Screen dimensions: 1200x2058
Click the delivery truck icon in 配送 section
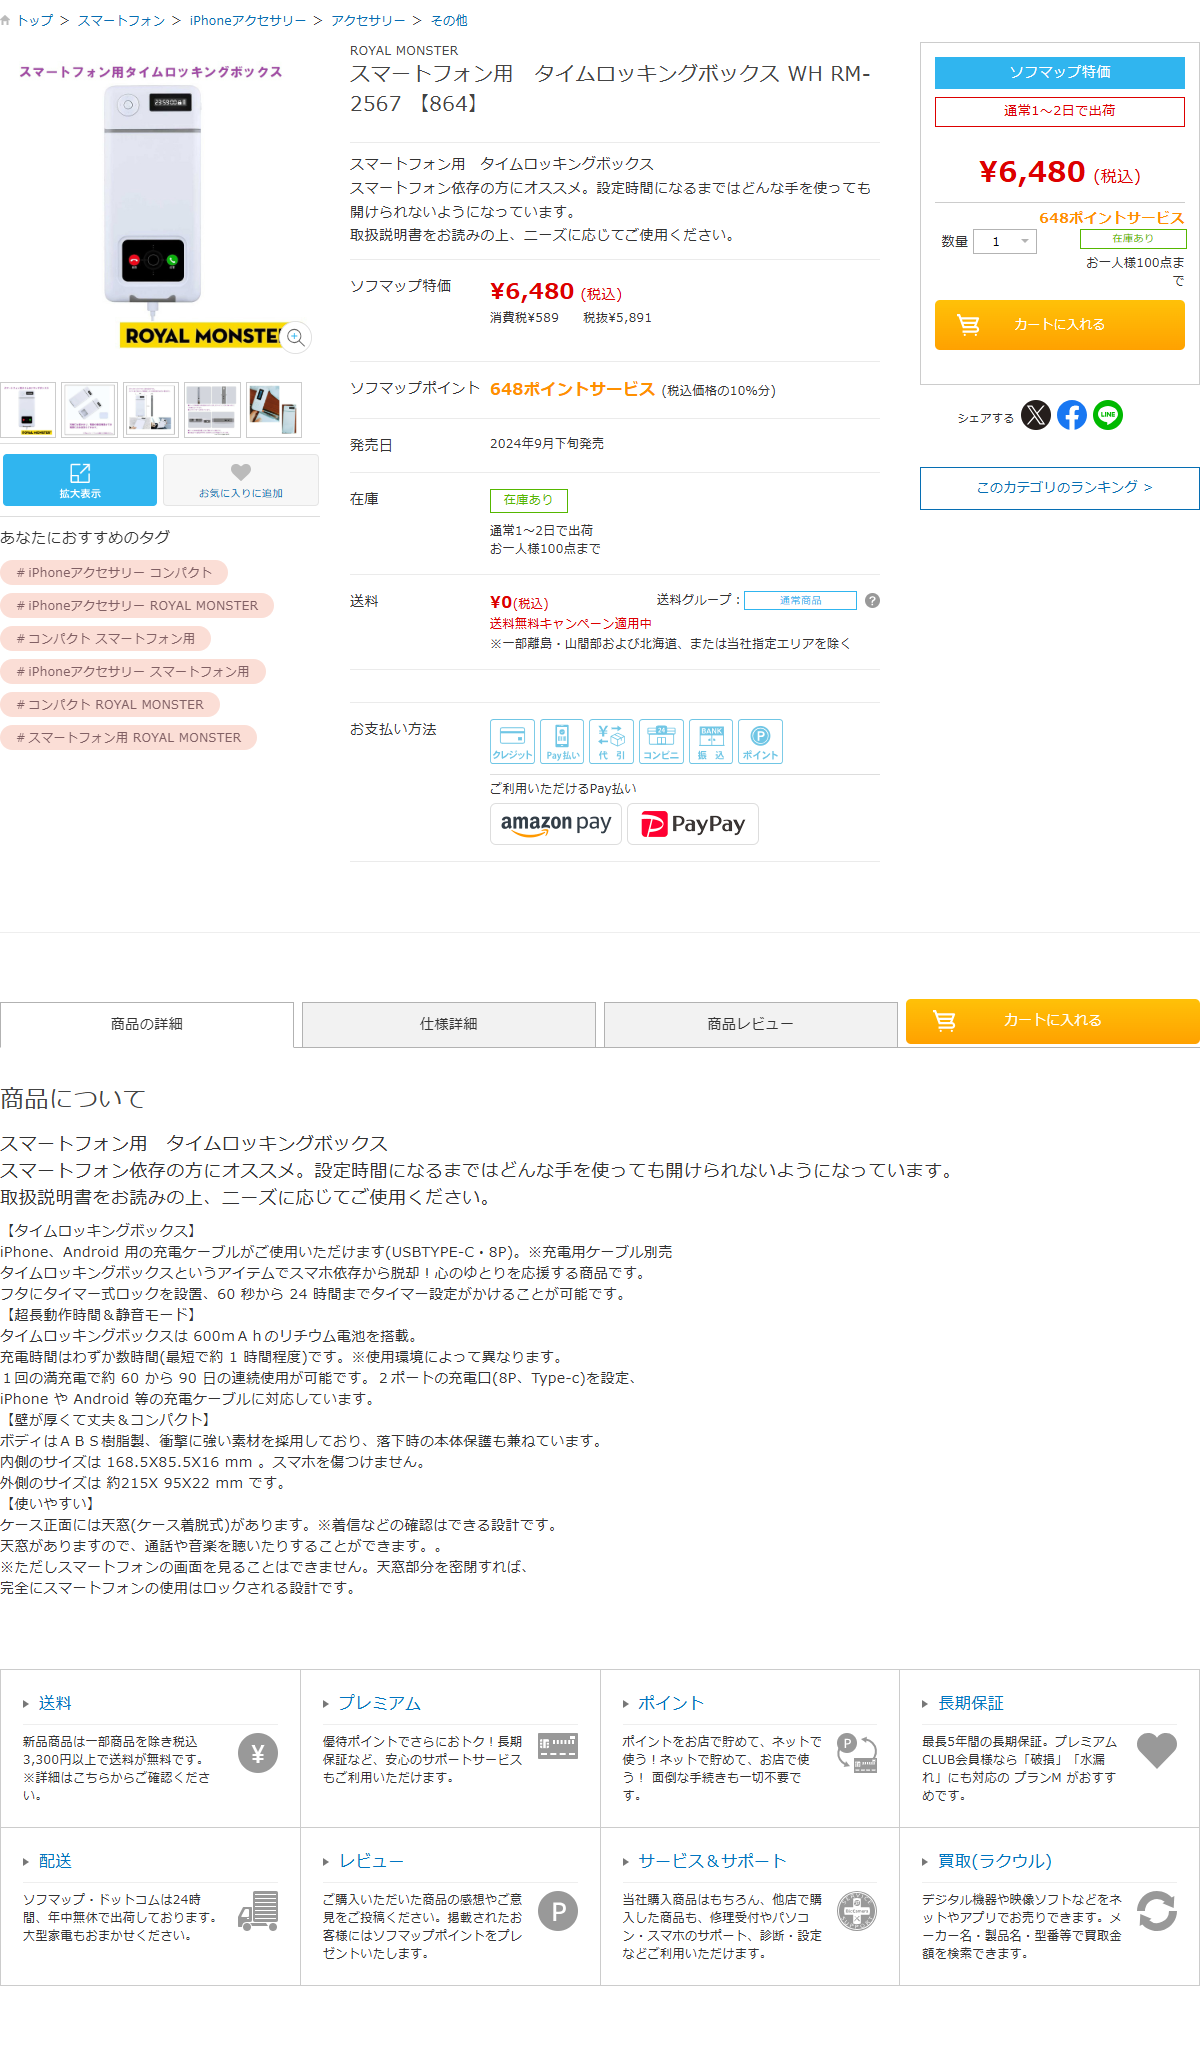[258, 1910]
